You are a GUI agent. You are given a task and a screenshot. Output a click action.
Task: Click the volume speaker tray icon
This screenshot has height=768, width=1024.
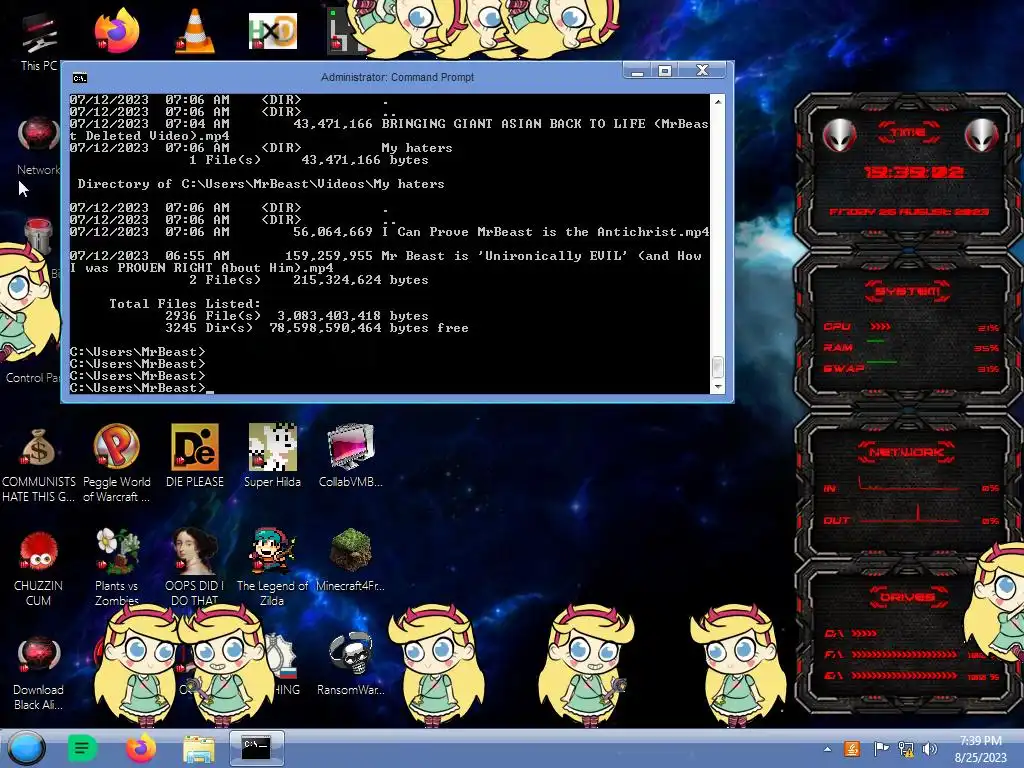(x=929, y=749)
